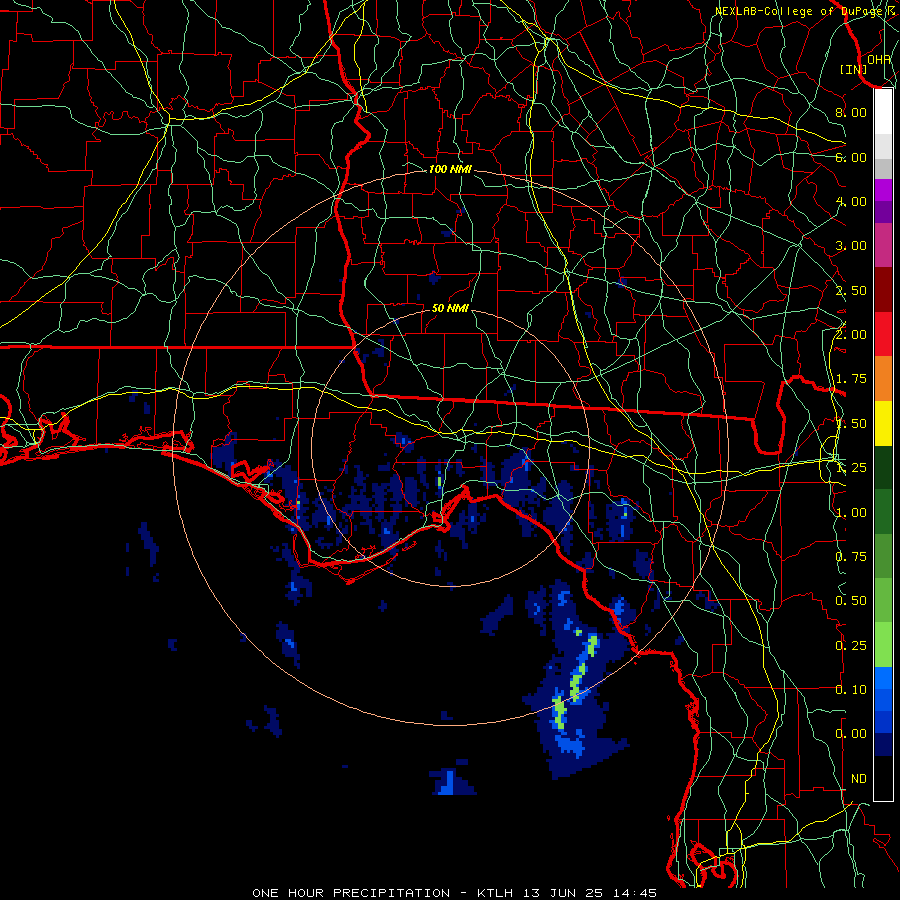Screen dimensions: 900x900
Task: Click the 3.00 legend value
Action: tap(851, 246)
